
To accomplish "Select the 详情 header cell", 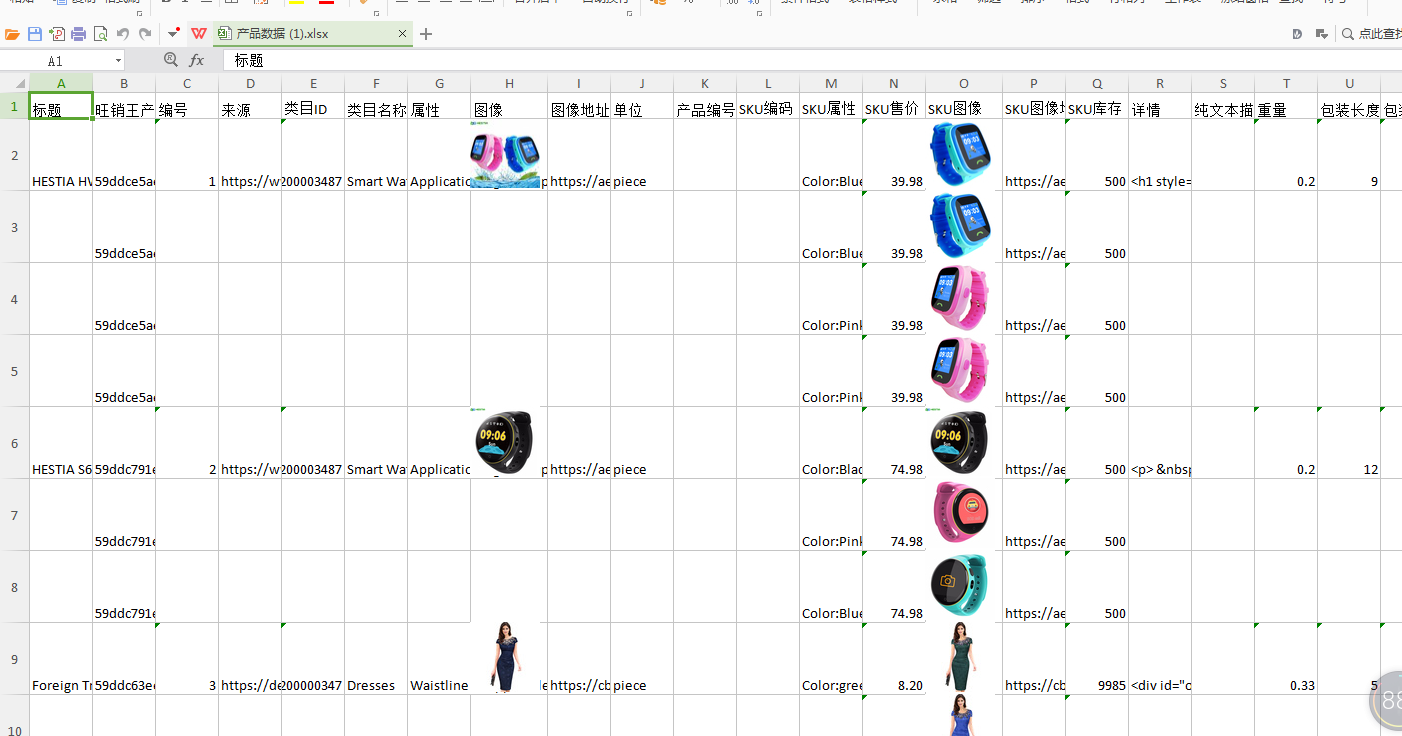I will 1160,107.
